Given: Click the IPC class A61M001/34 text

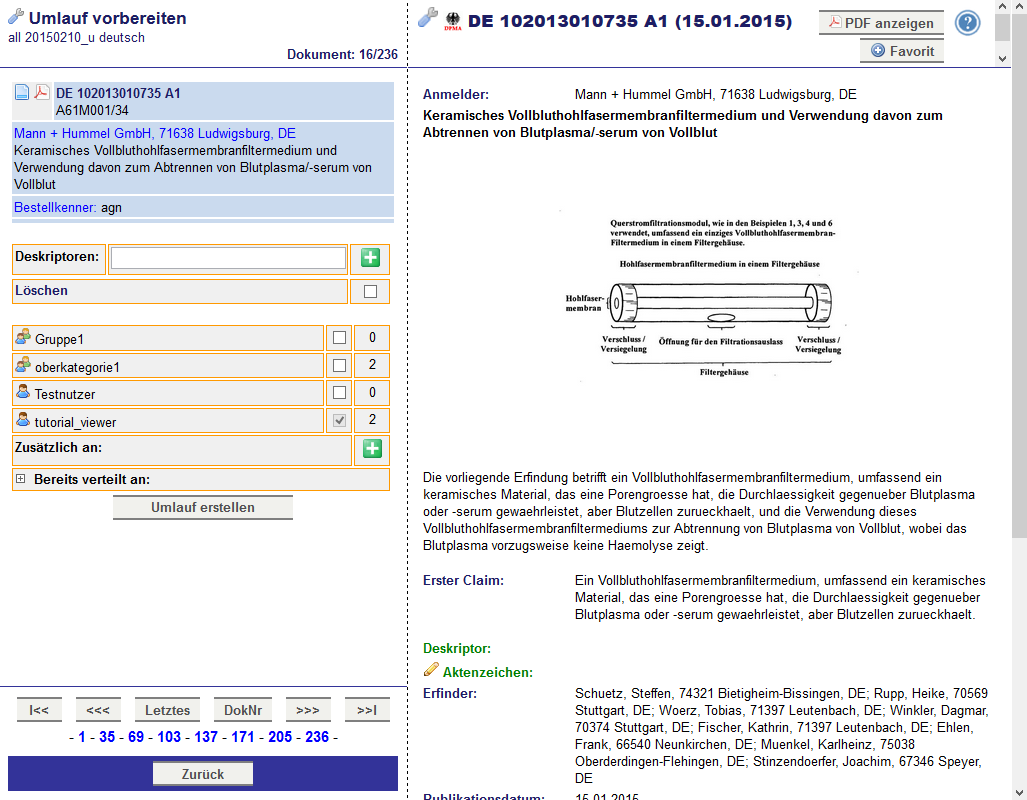Looking at the screenshot, I should coord(92,110).
